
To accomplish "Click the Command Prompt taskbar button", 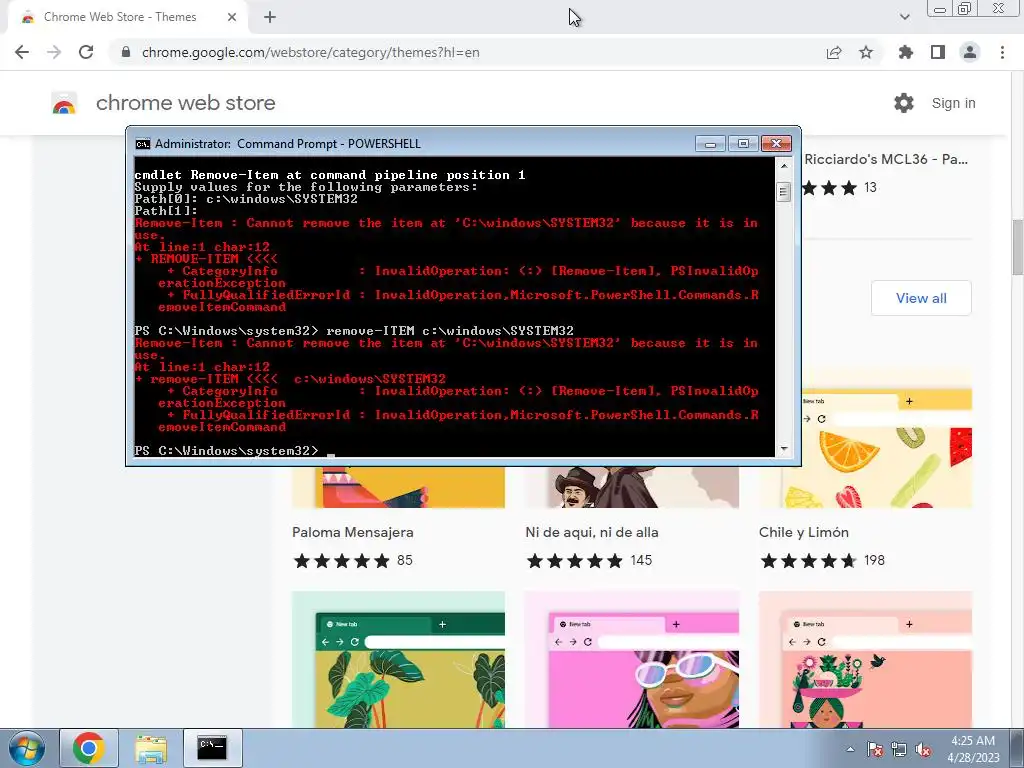I will point(212,748).
